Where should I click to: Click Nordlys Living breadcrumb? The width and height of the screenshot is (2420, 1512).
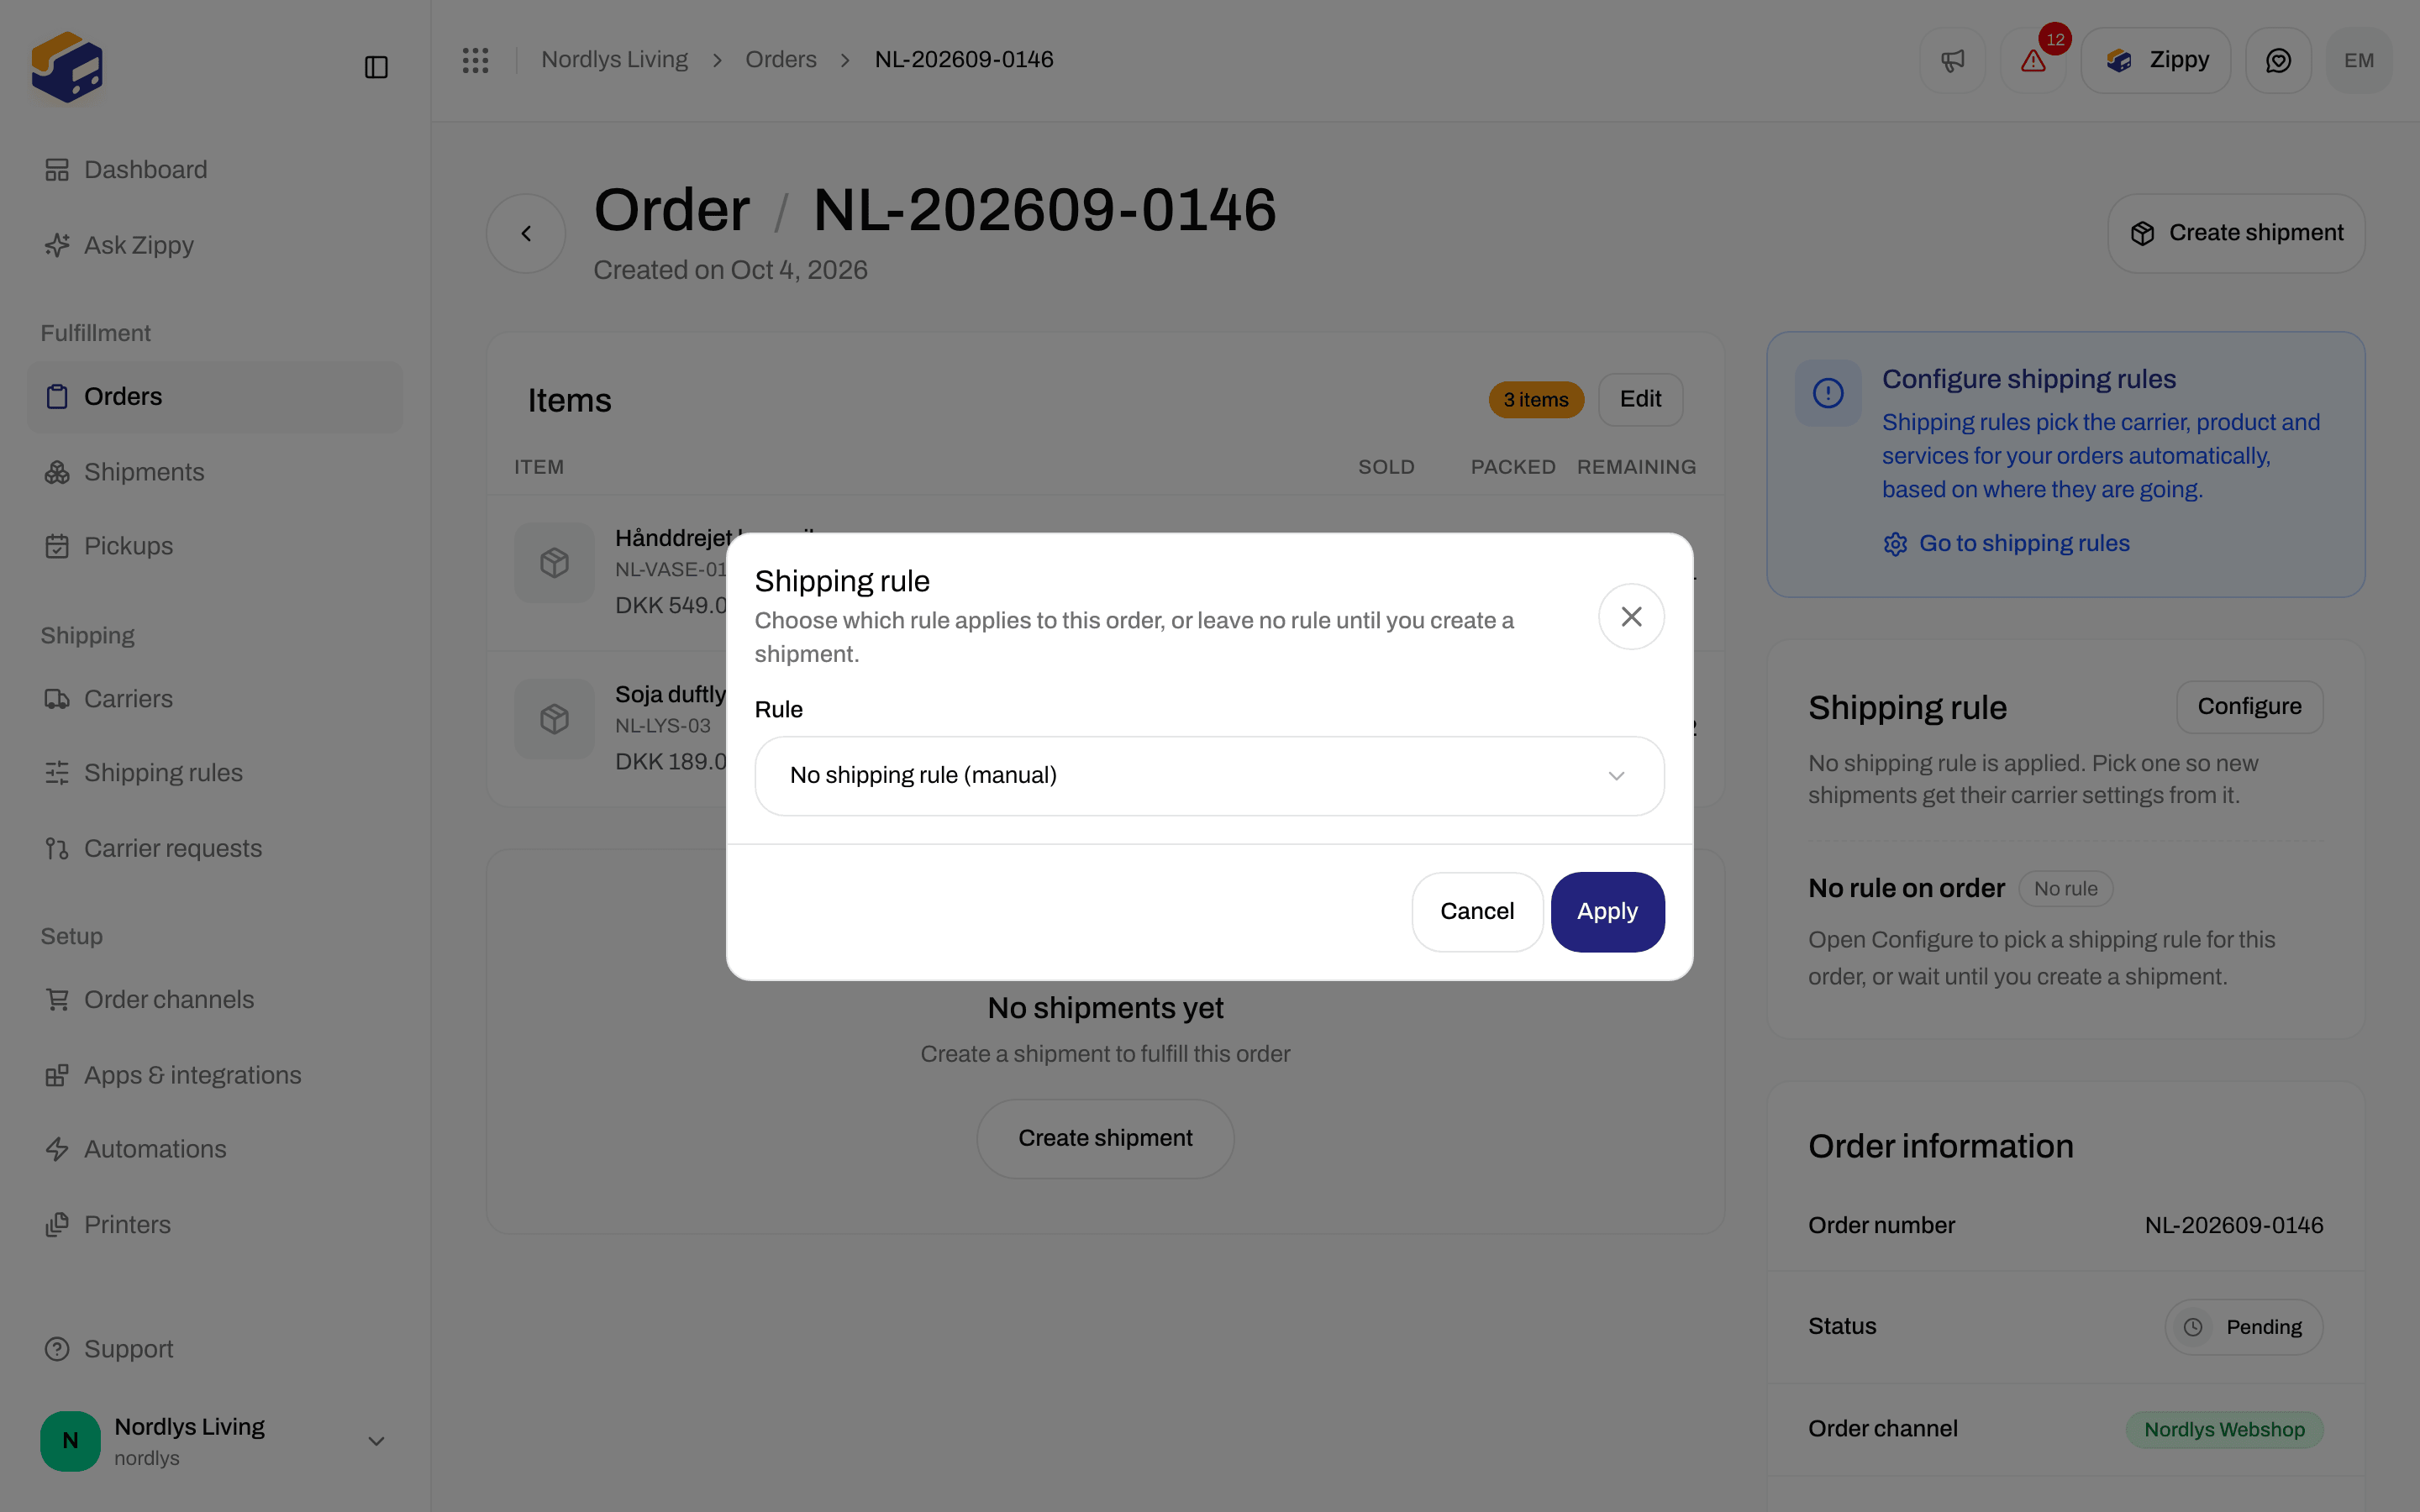(614, 60)
